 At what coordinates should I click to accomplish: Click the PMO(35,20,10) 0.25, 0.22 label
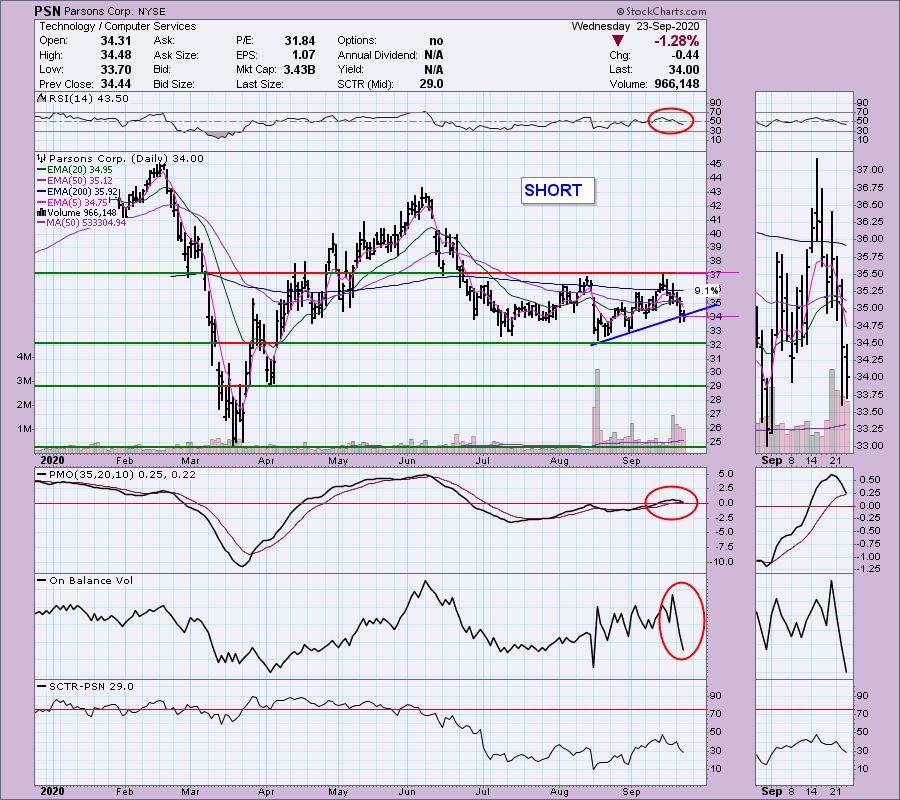tap(122, 475)
